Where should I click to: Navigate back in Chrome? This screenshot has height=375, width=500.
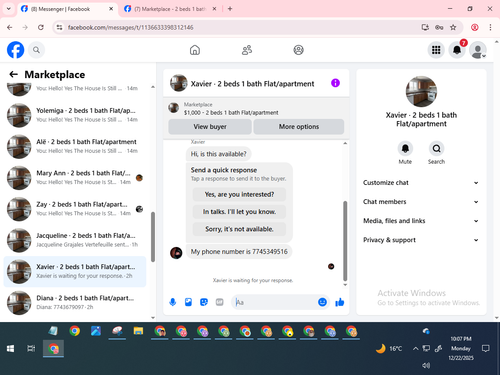click(10, 27)
